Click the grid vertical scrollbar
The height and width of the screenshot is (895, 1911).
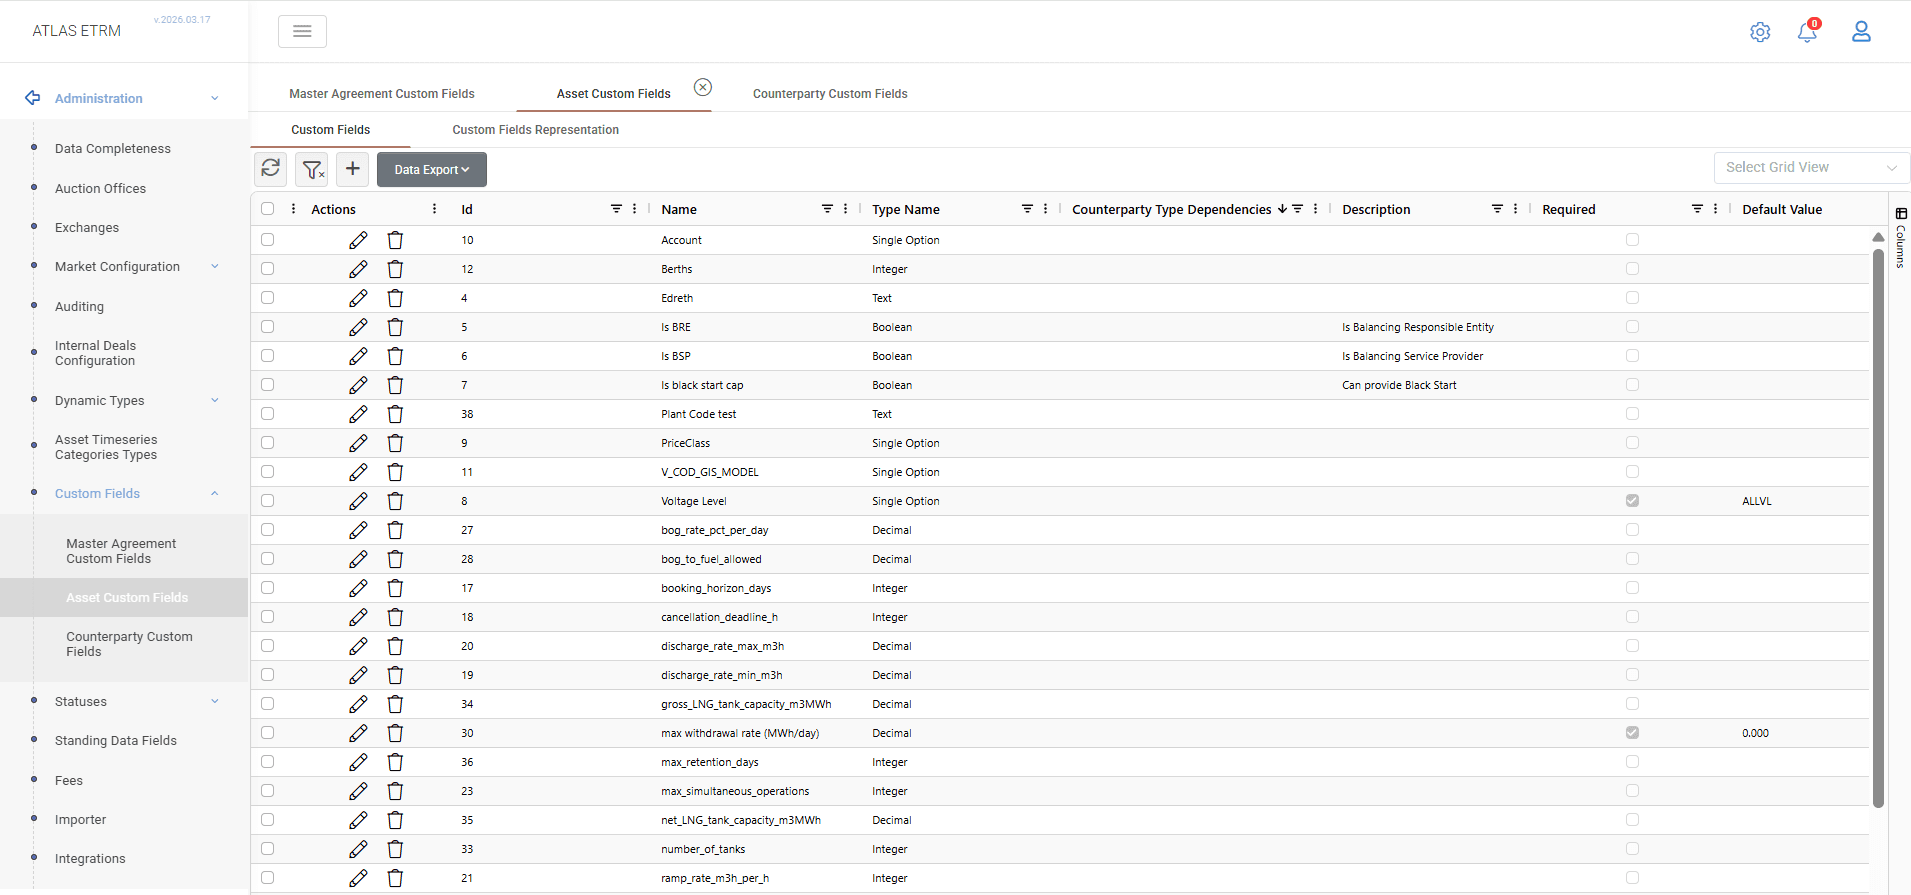coord(1878,526)
